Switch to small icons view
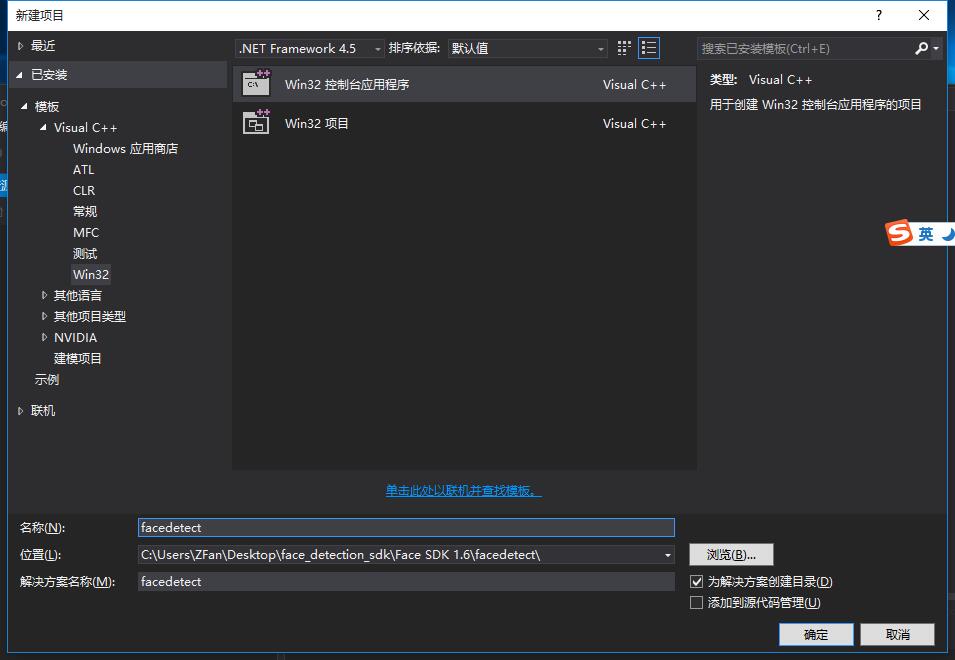The image size is (955, 660). tap(624, 48)
